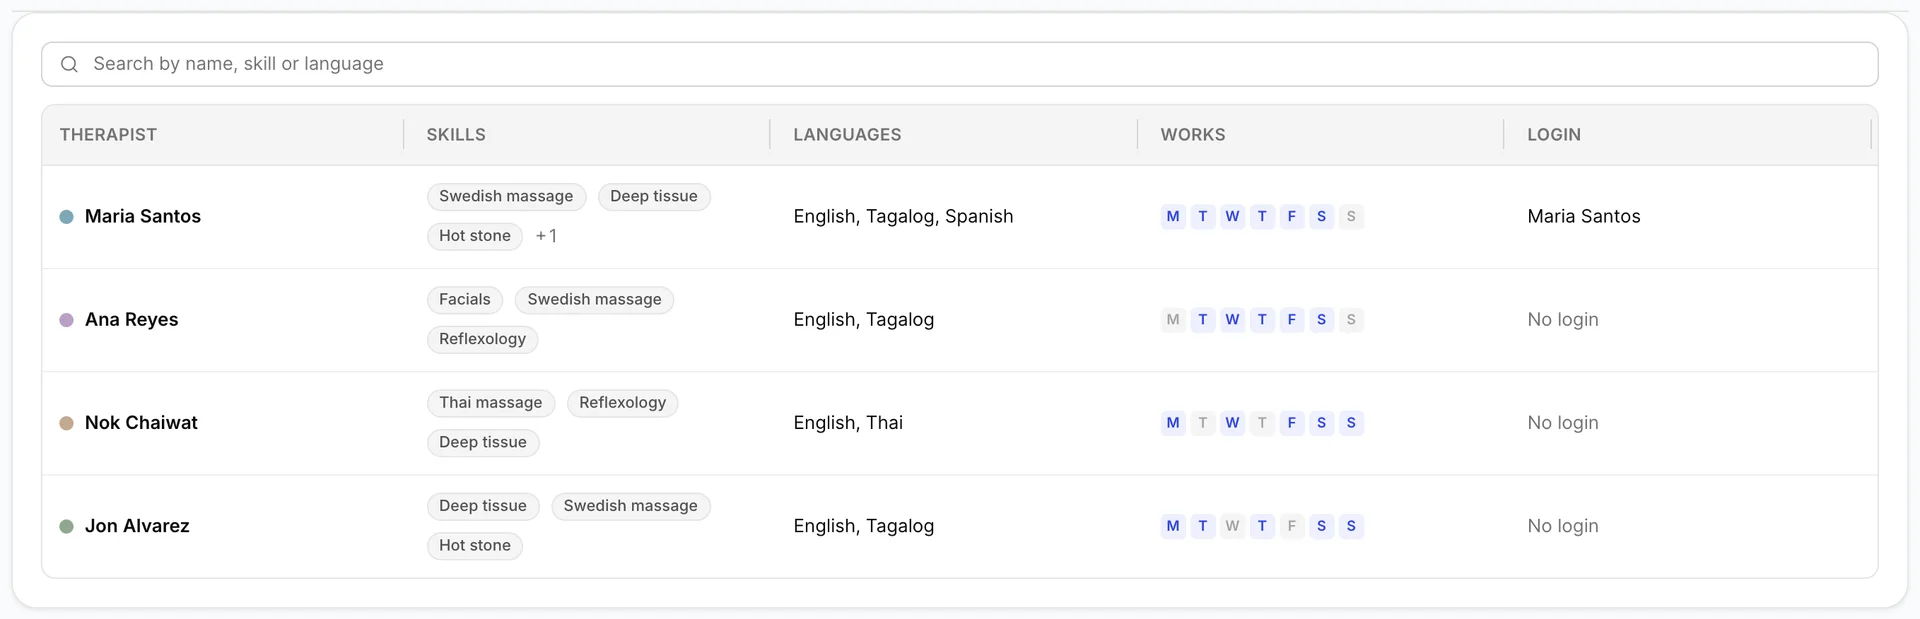
Task: Toggle Monday for Nok Chaiwat
Action: [x=1173, y=423]
